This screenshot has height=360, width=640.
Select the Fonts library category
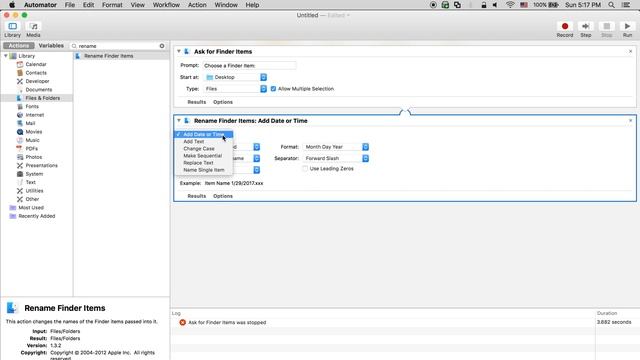point(32,107)
